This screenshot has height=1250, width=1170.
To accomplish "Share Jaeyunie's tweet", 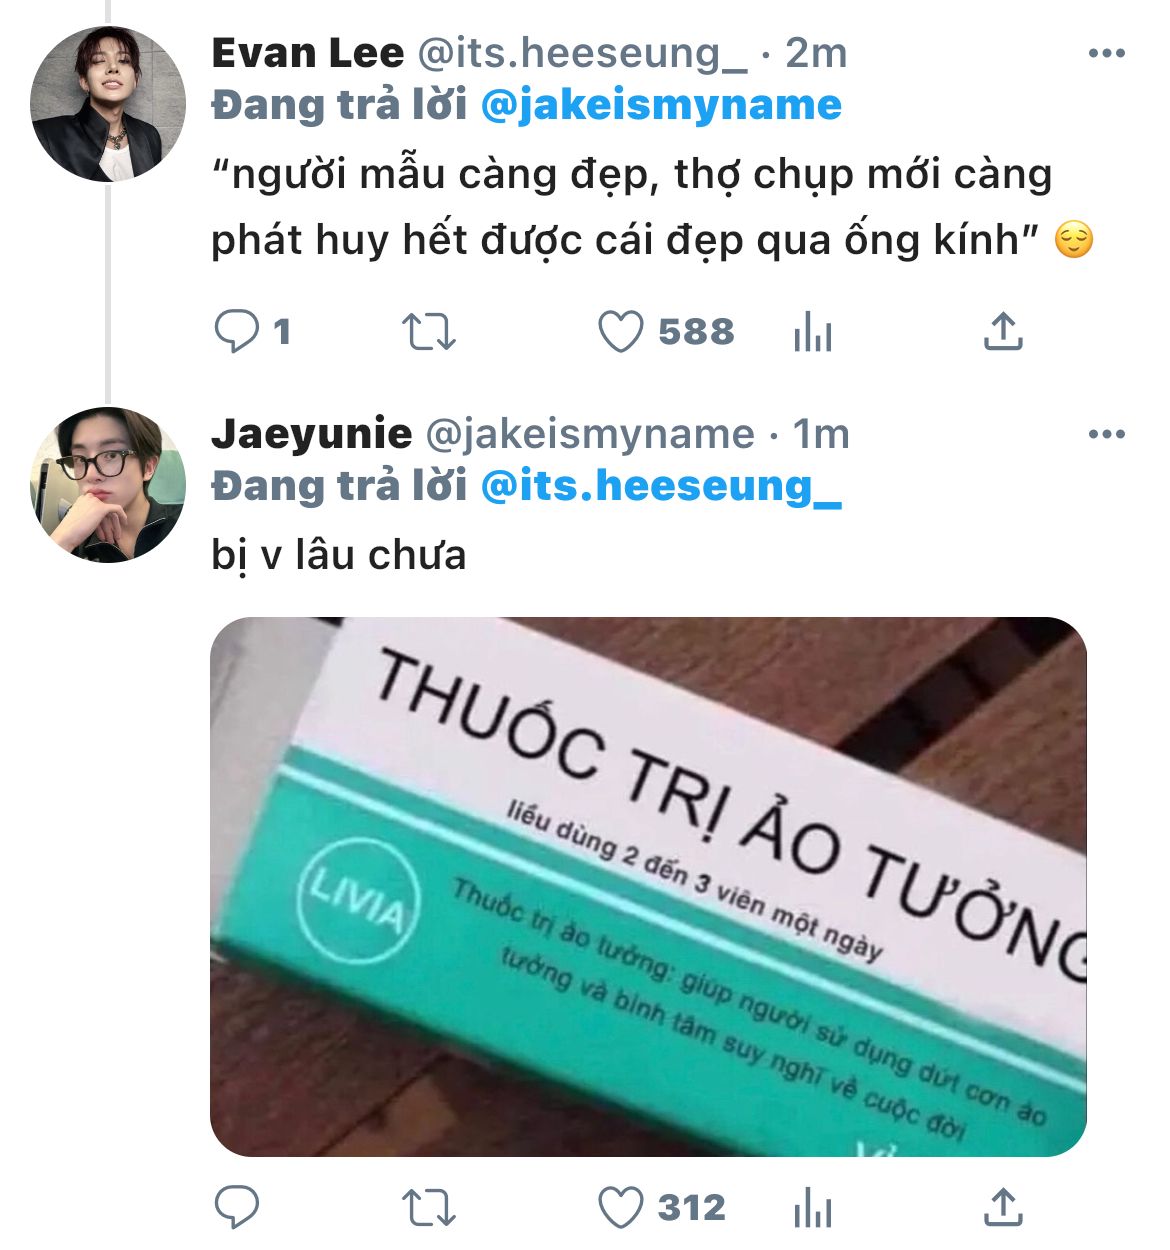I will tap(1003, 1207).
